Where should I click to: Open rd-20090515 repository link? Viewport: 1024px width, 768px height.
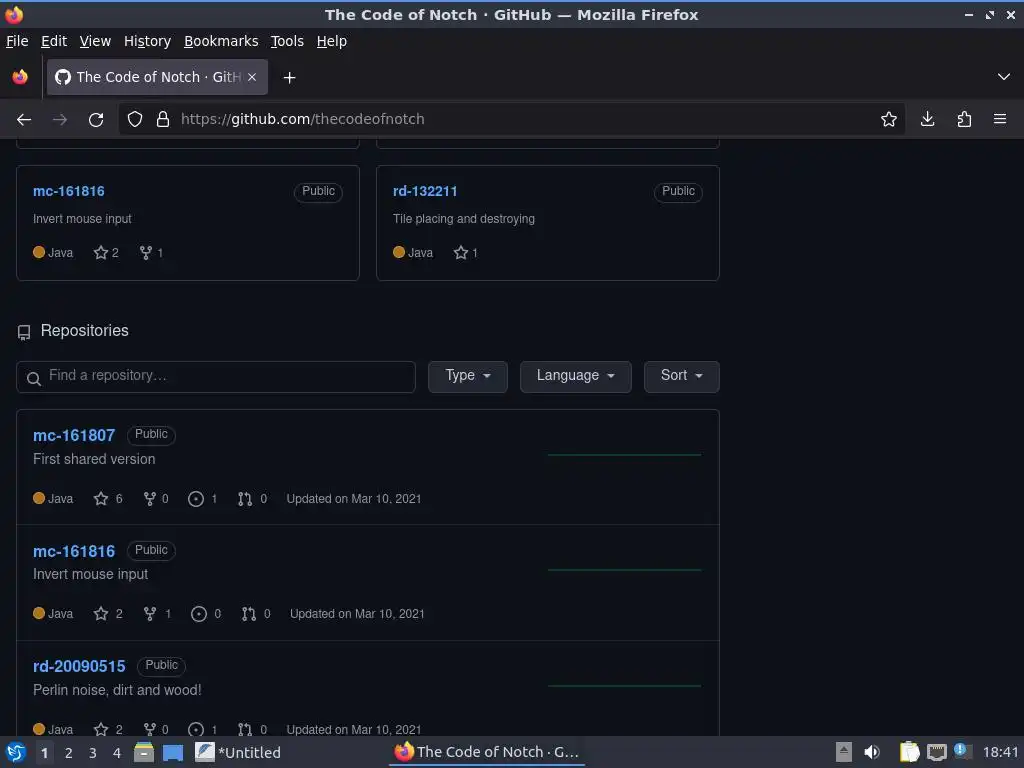[79, 666]
